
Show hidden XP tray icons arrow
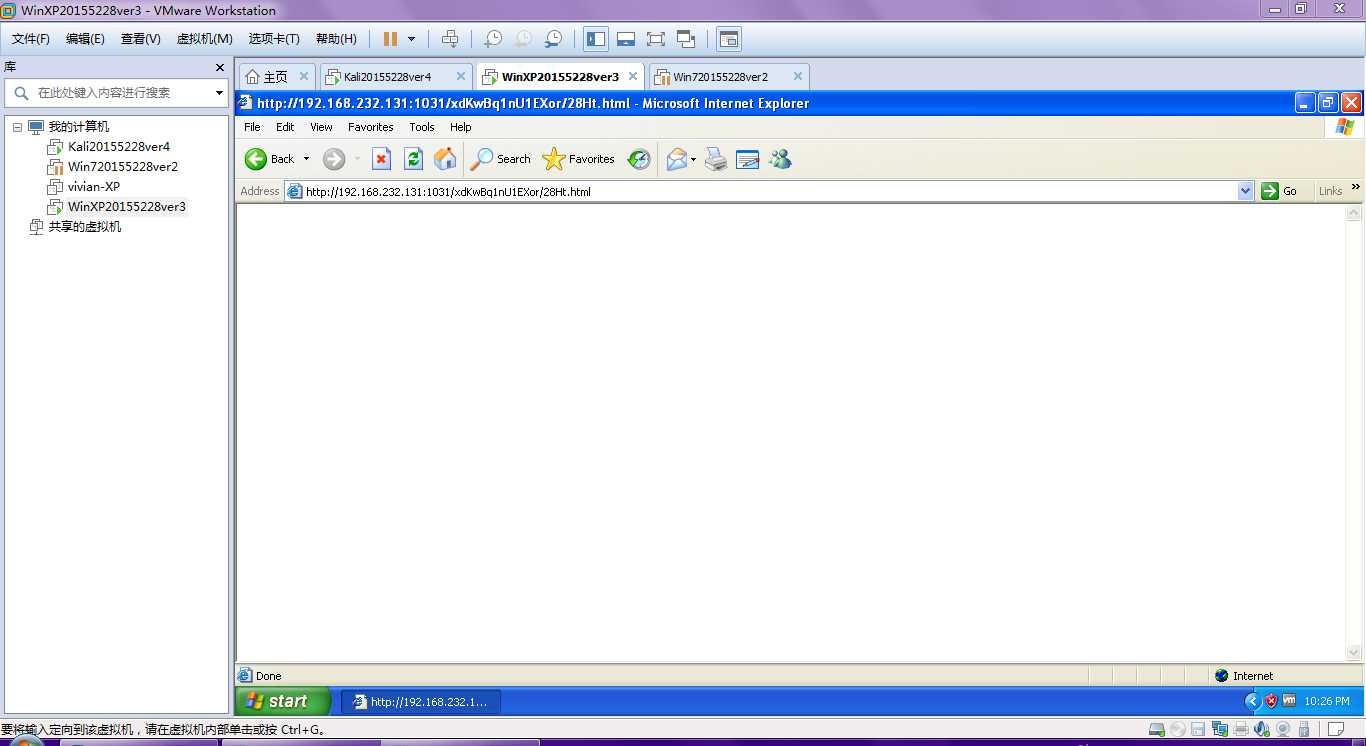click(1251, 701)
